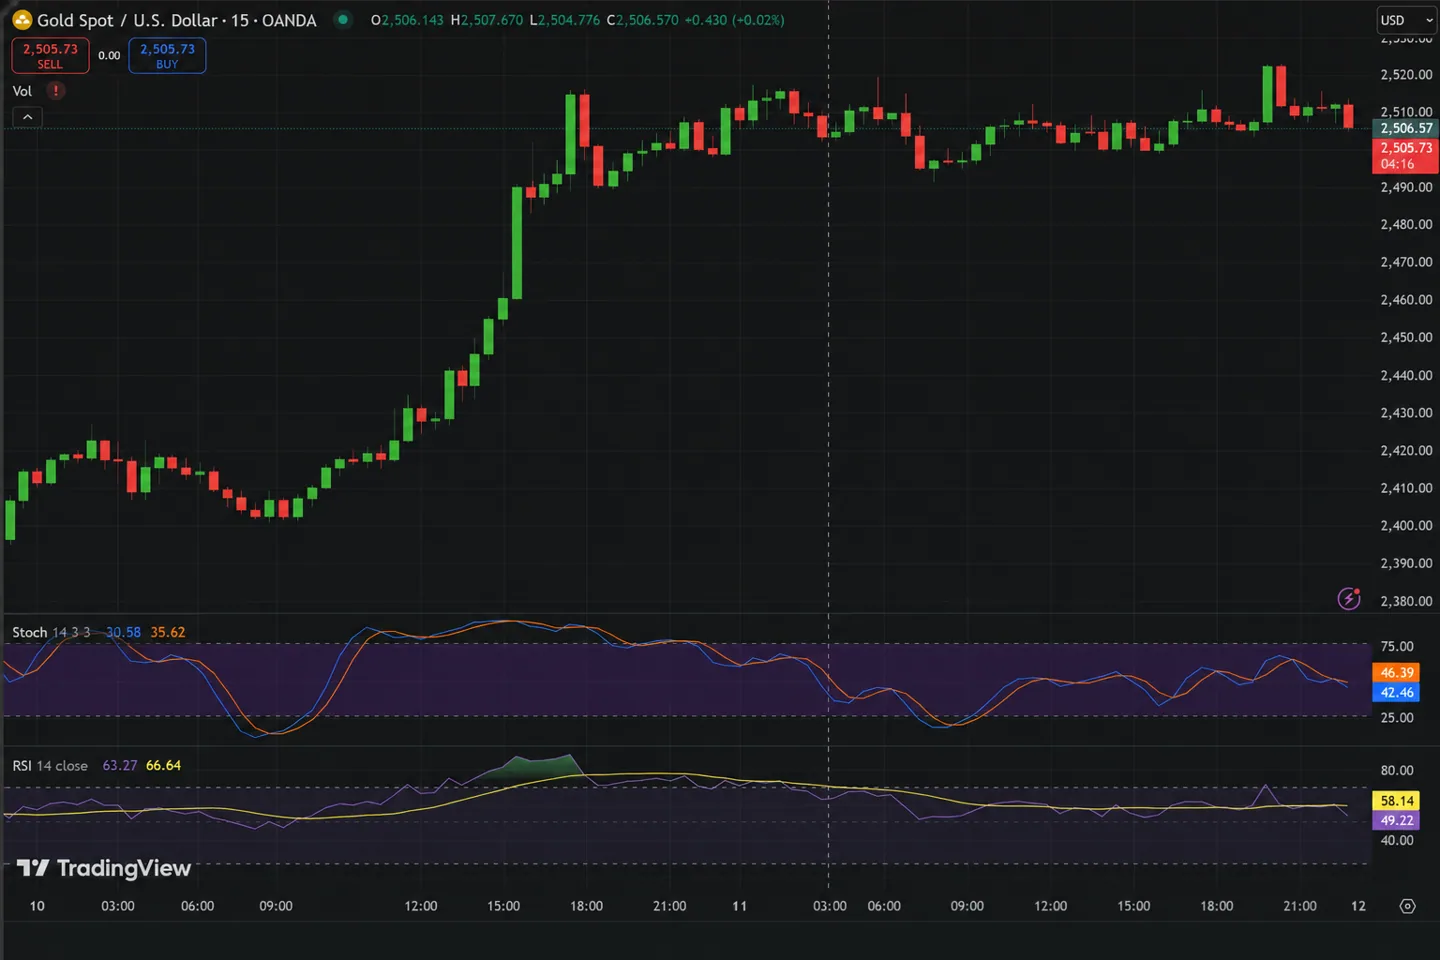Click the red 2,505.73 countdown price label

[1405, 155]
